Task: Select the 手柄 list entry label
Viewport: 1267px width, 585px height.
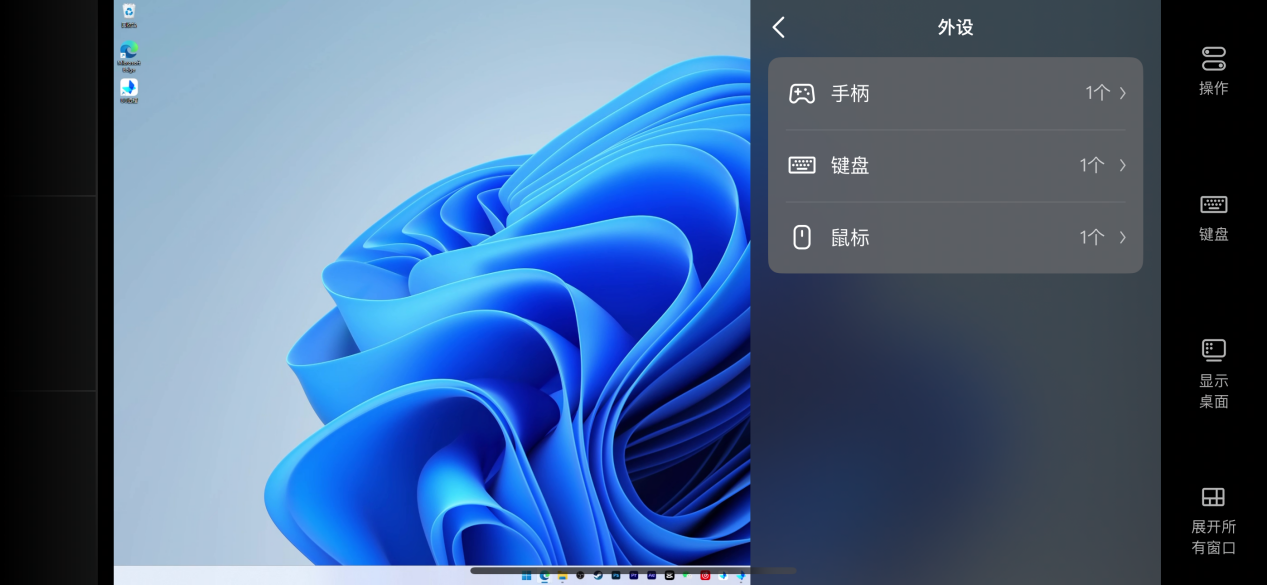Action: click(850, 93)
